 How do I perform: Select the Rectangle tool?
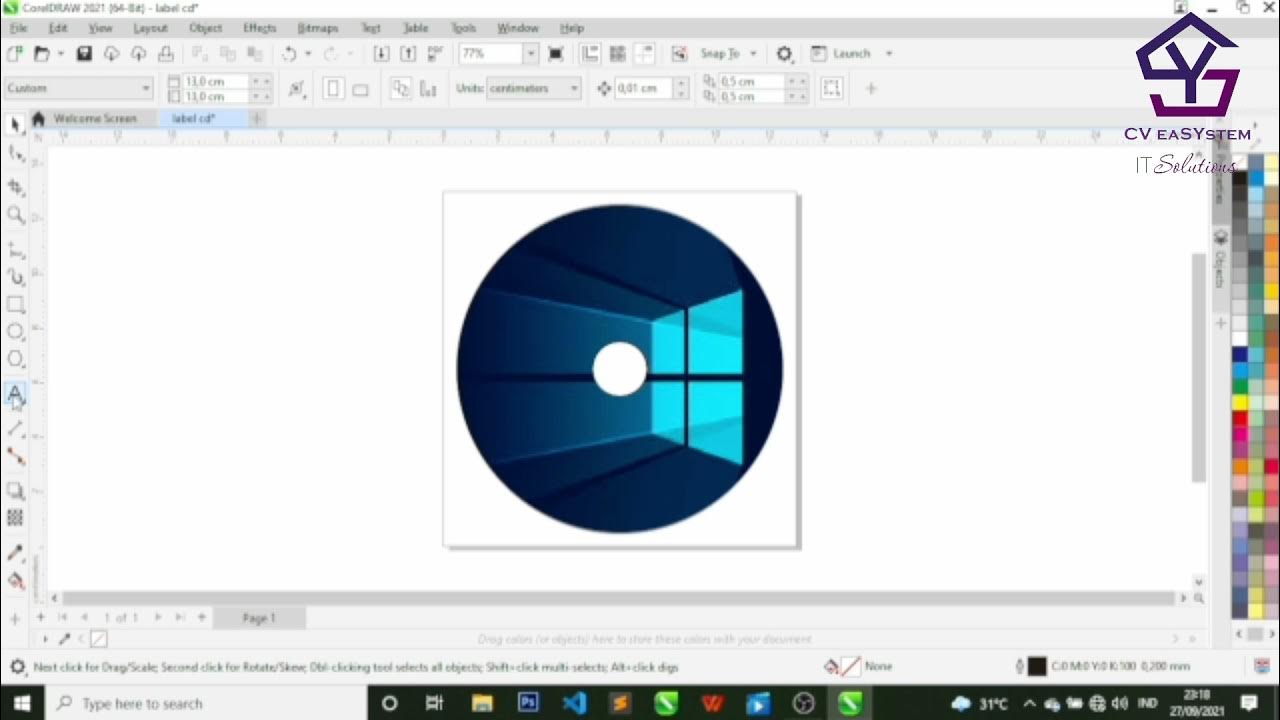coord(15,304)
